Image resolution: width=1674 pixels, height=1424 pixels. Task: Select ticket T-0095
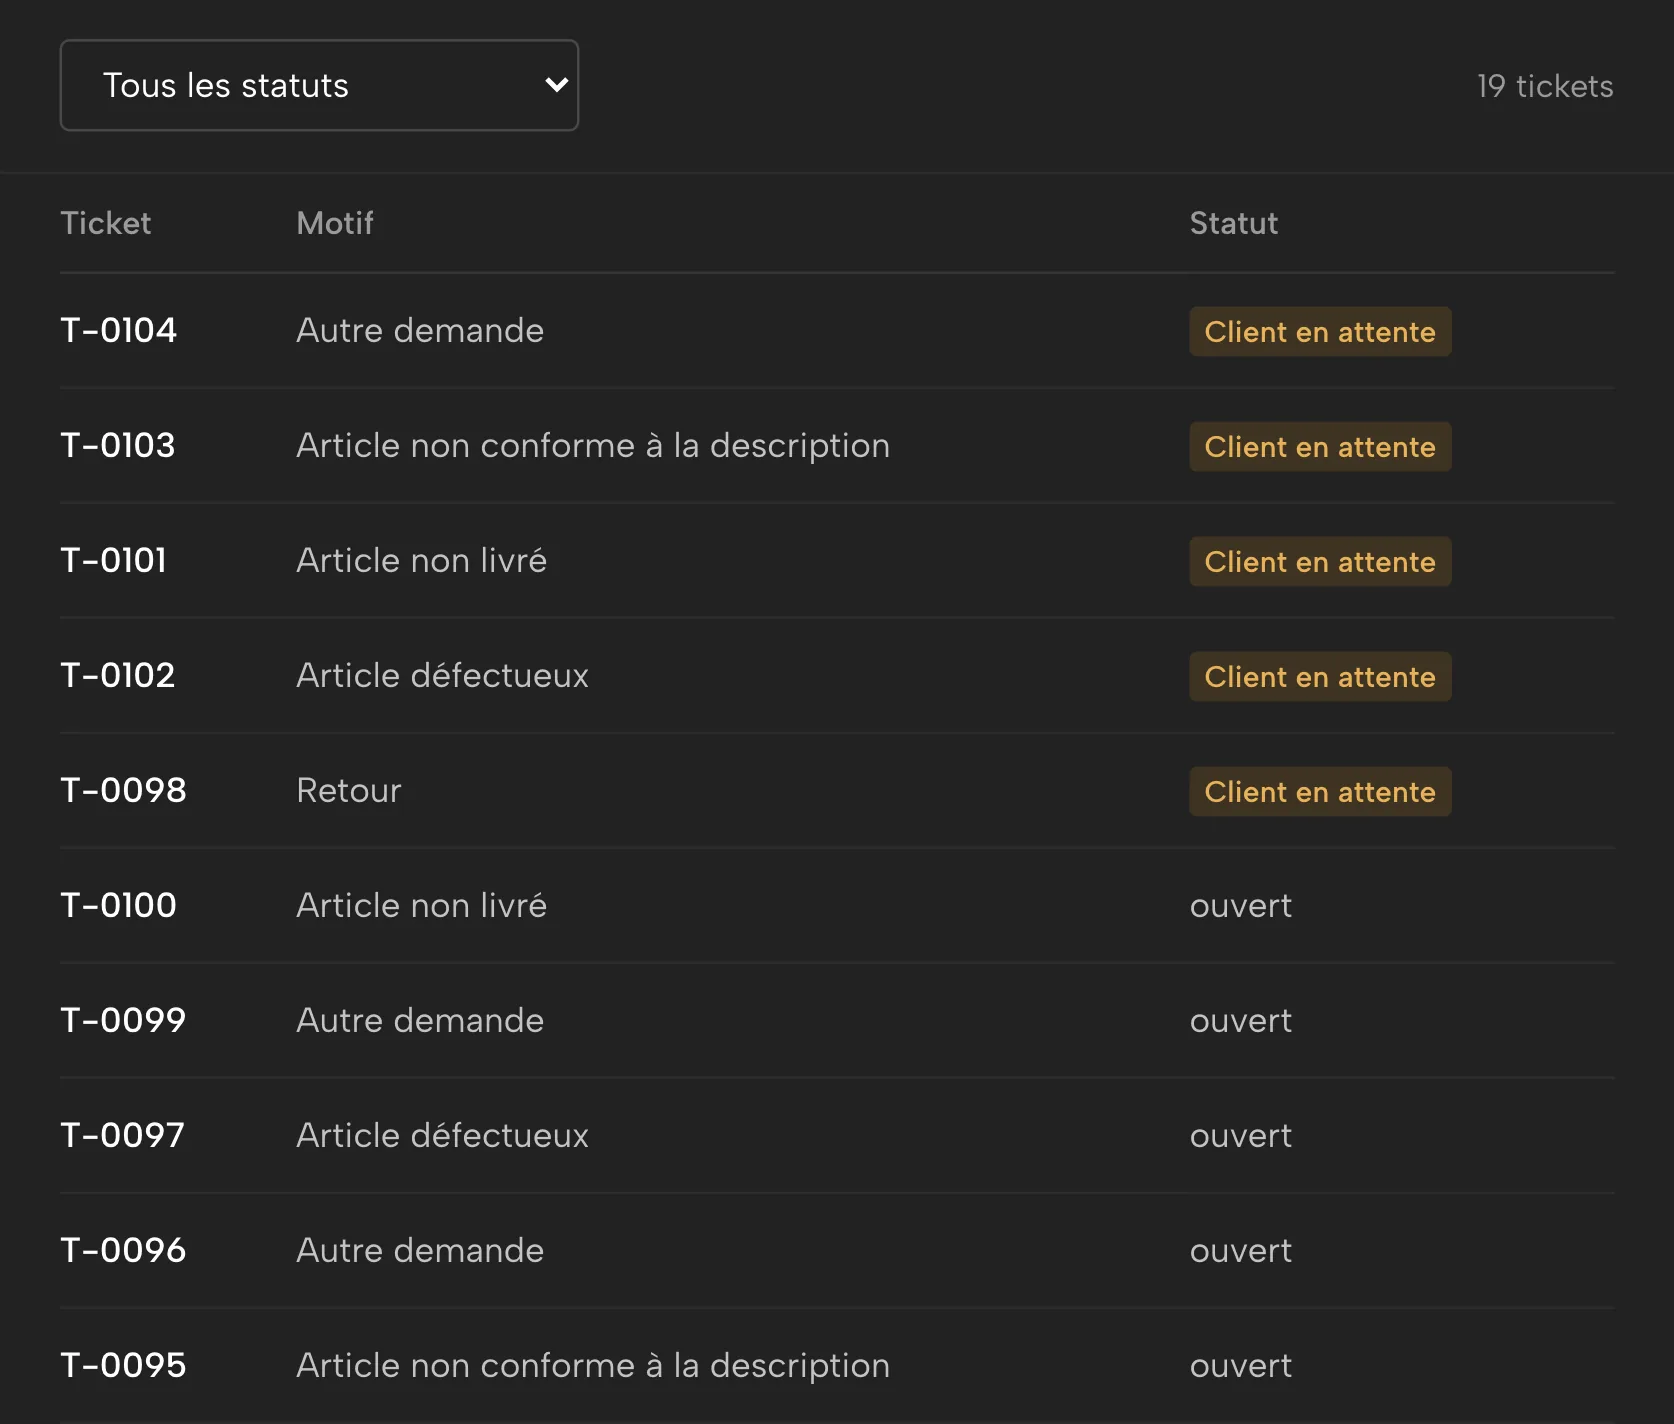pyautogui.click(x=124, y=1365)
